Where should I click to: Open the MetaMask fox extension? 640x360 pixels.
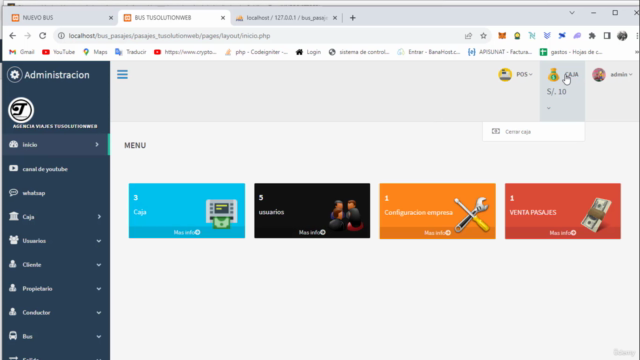pyautogui.click(x=502, y=36)
